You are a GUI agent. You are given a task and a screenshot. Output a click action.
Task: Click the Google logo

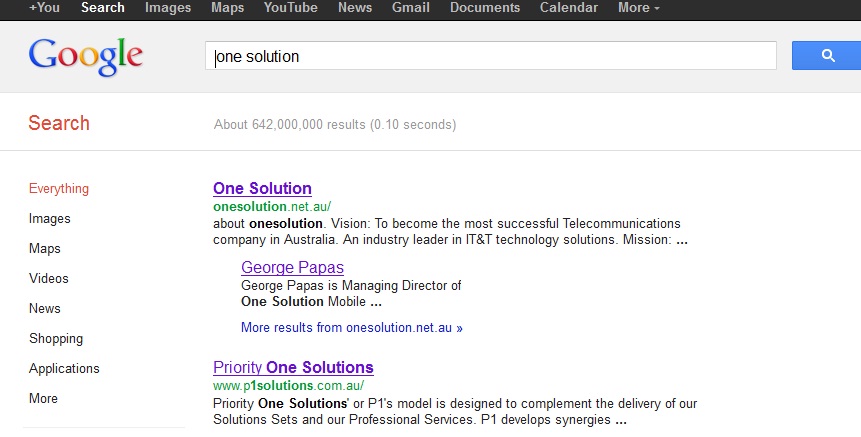tap(86, 57)
